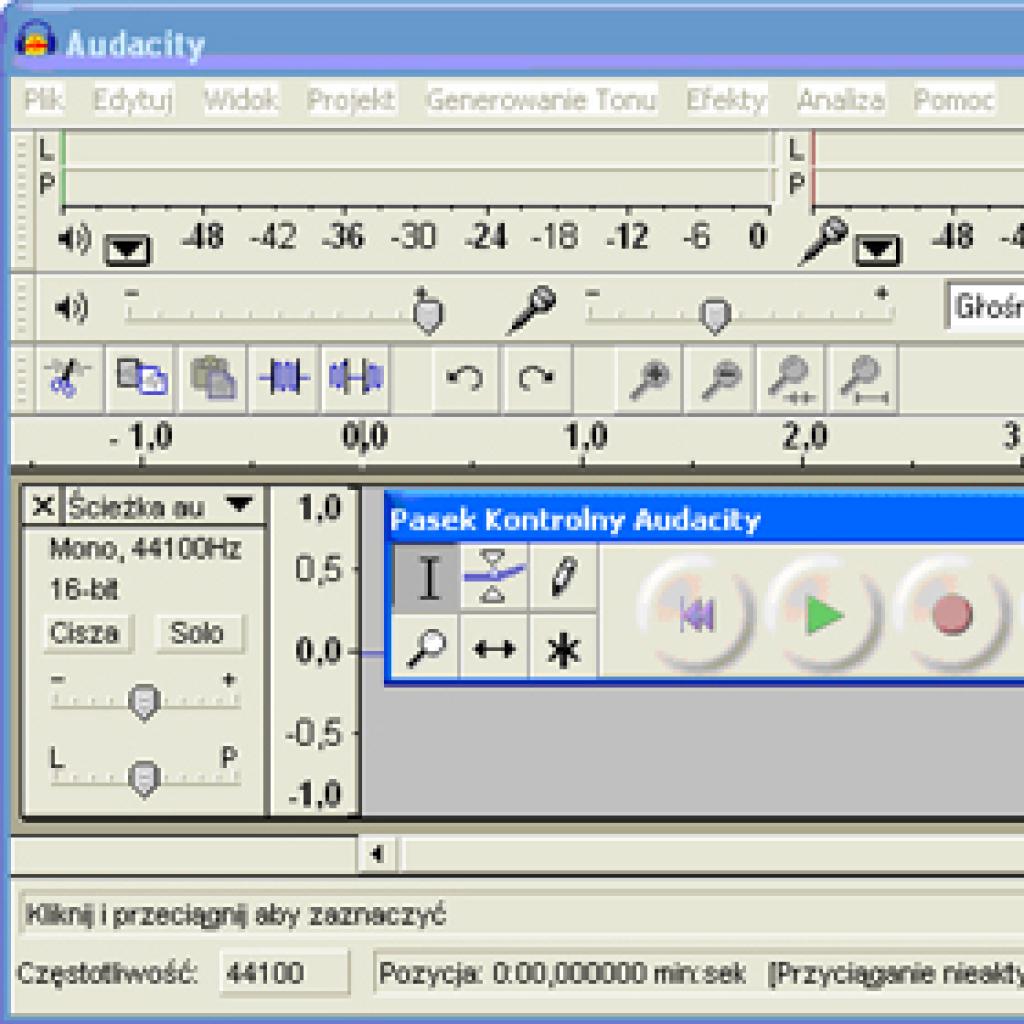
Task: Open the Pomoc menu
Action: [953, 100]
